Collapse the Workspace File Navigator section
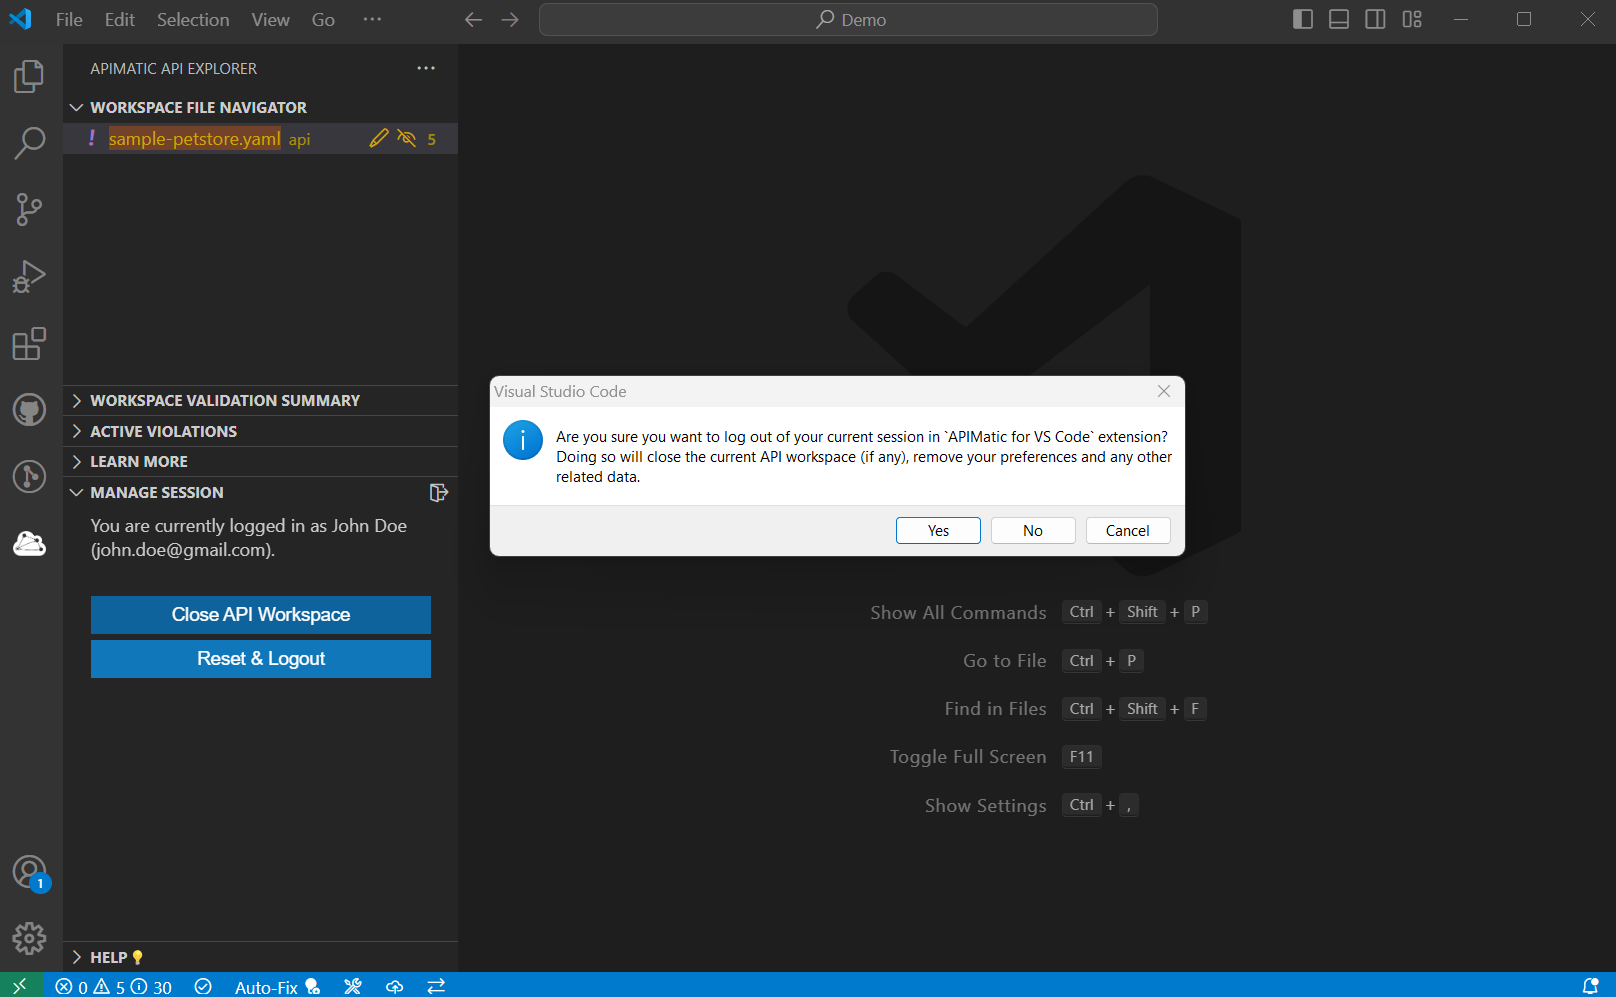The width and height of the screenshot is (1616, 997). (260, 107)
